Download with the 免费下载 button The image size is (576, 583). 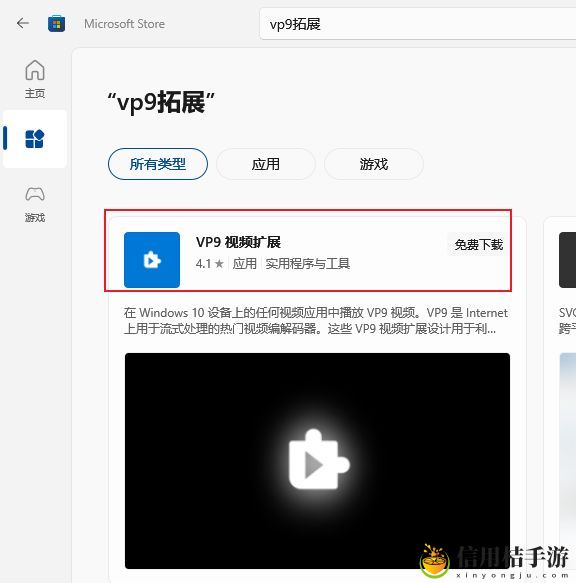[479, 245]
